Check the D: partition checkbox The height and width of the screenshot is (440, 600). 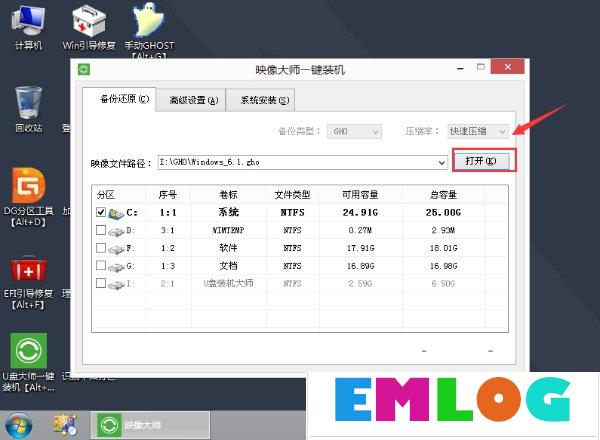click(x=101, y=230)
